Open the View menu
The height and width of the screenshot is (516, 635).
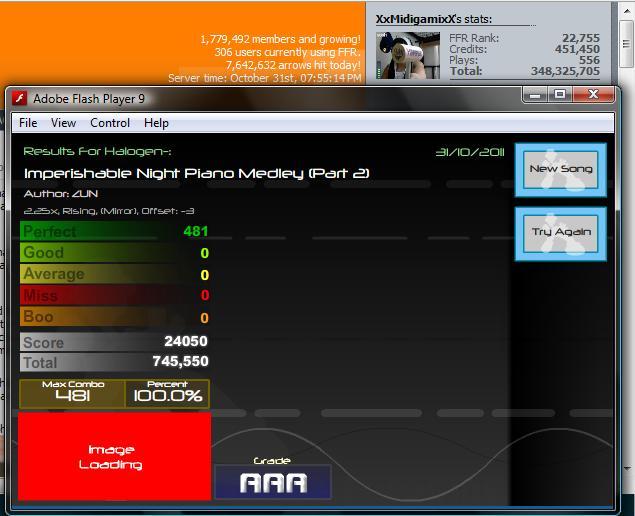tap(63, 123)
